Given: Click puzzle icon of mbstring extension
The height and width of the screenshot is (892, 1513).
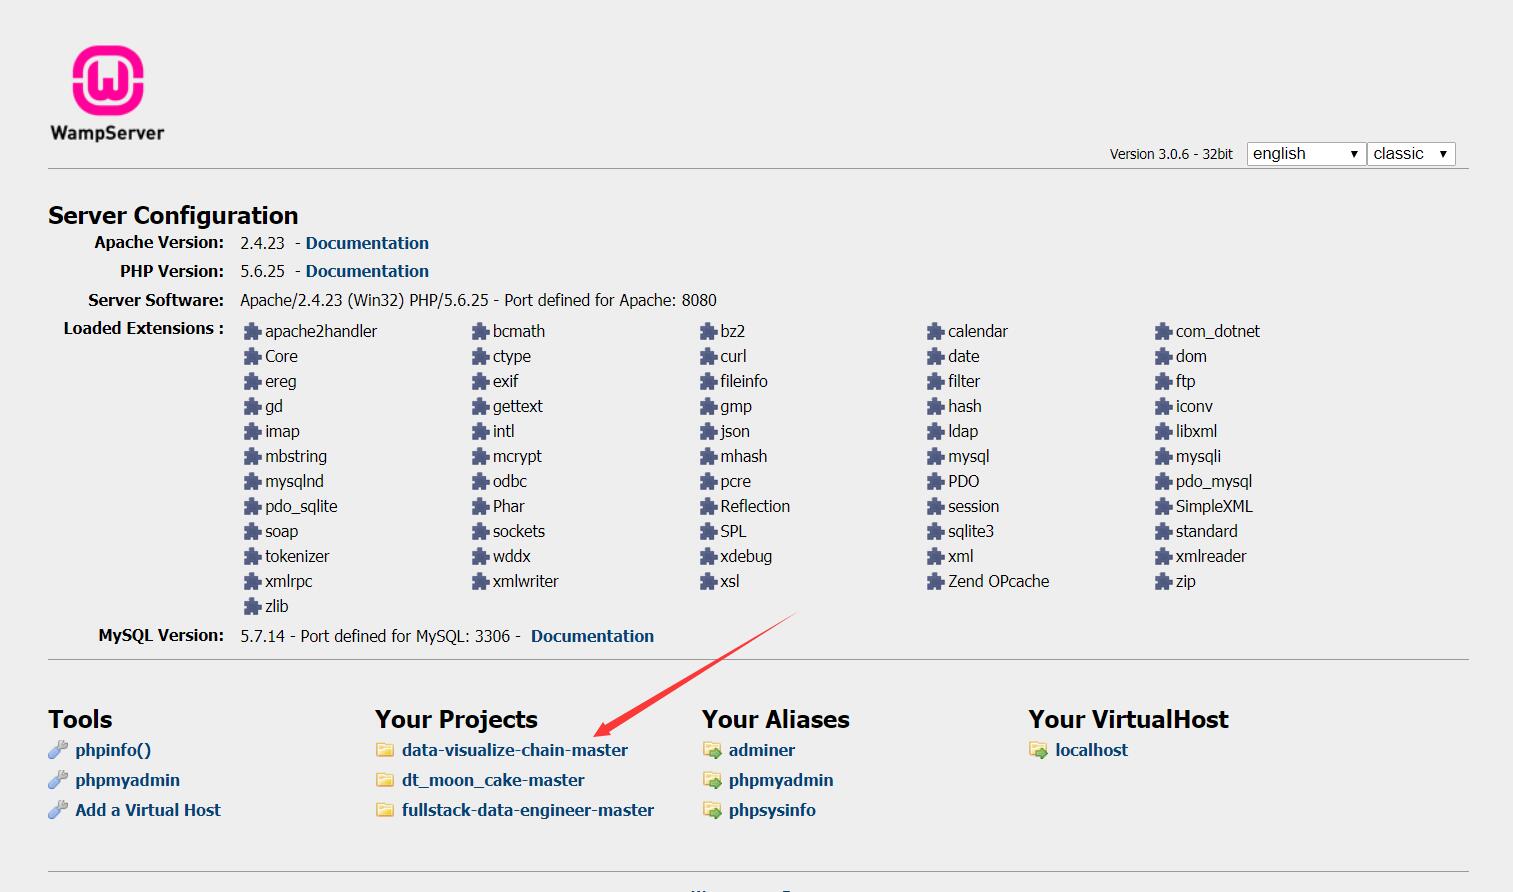Looking at the screenshot, I should (252, 456).
